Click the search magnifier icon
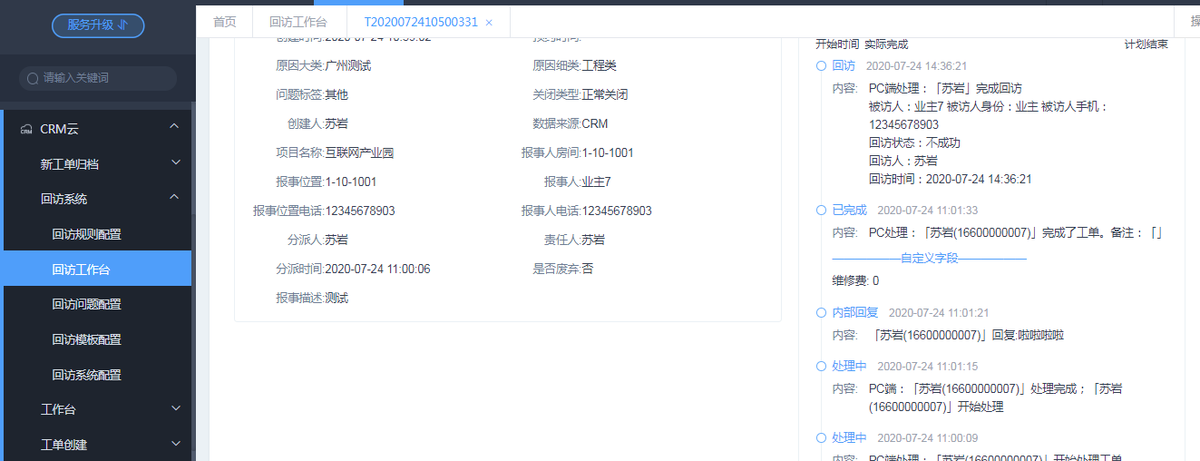Image resolution: width=1200 pixels, height=461 pixels. [x=33, y=78]
